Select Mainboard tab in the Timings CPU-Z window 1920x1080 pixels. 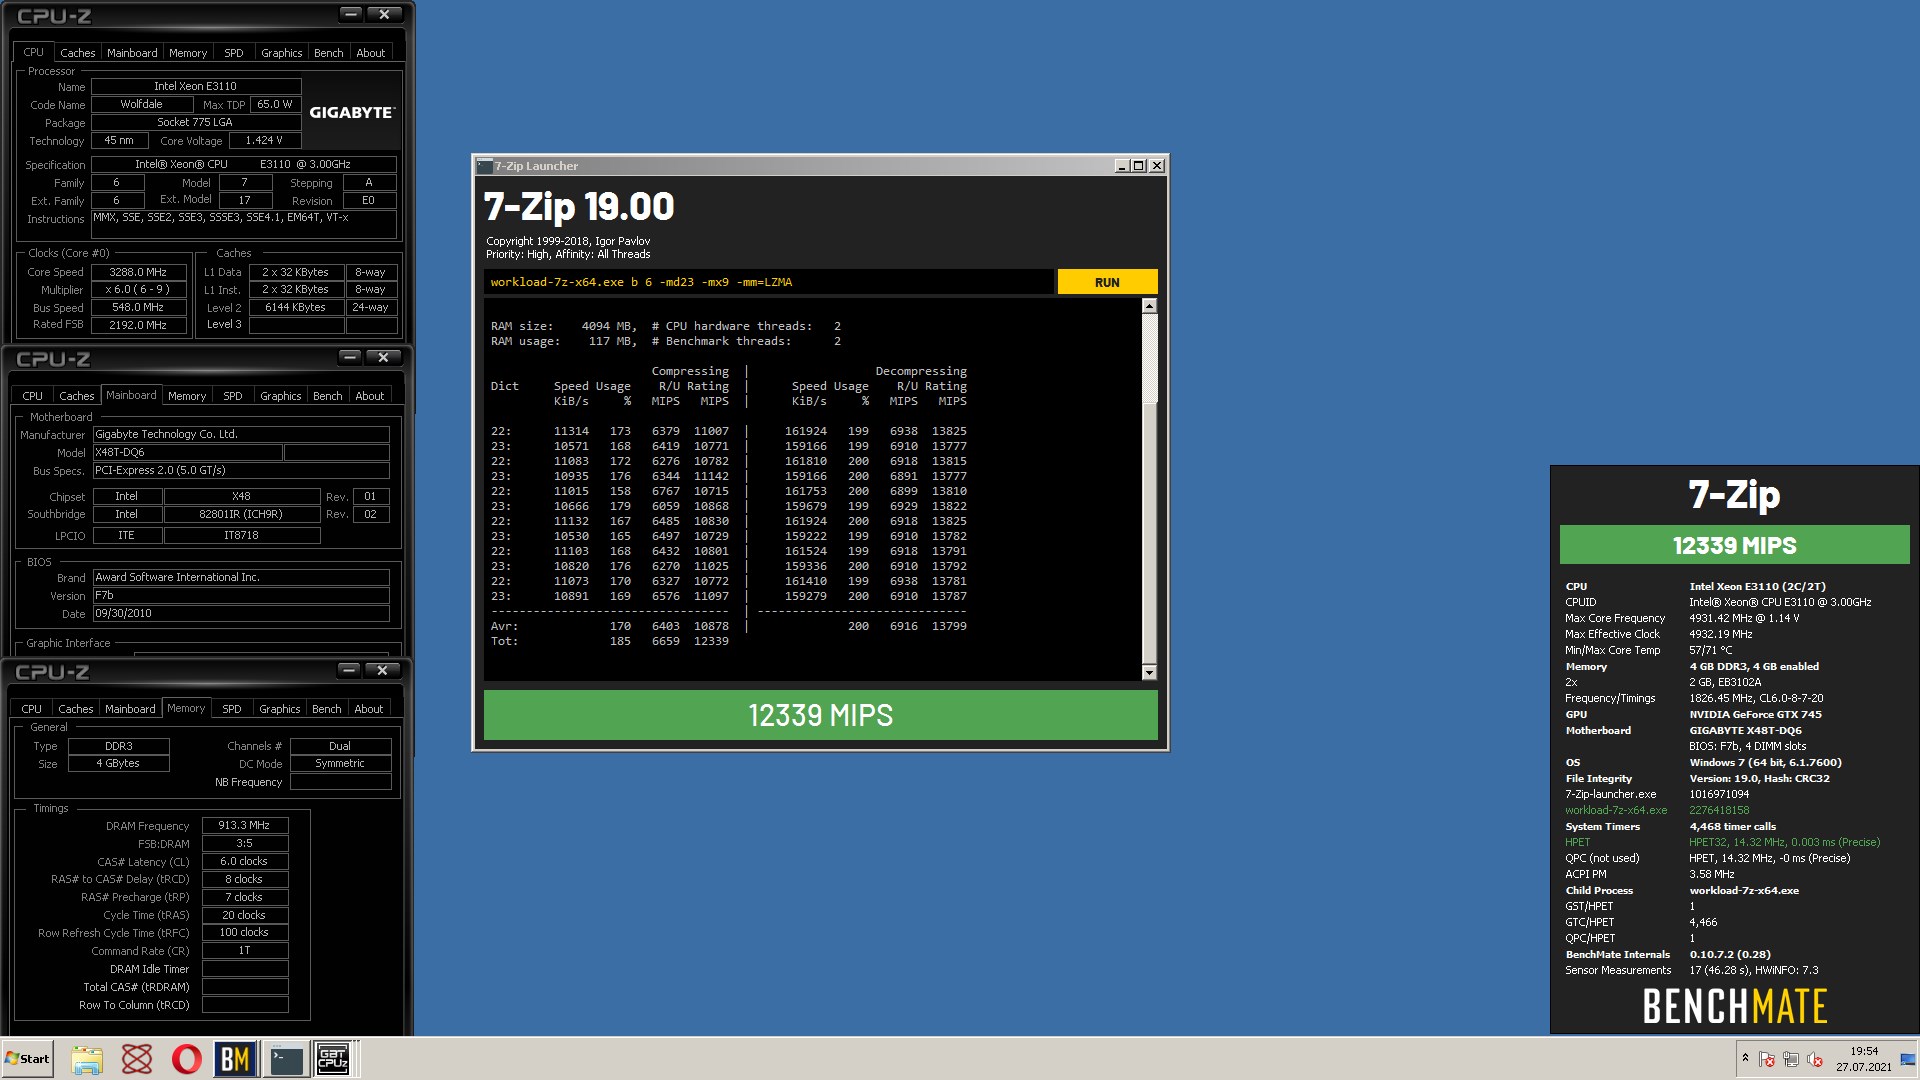coord(130,709)
